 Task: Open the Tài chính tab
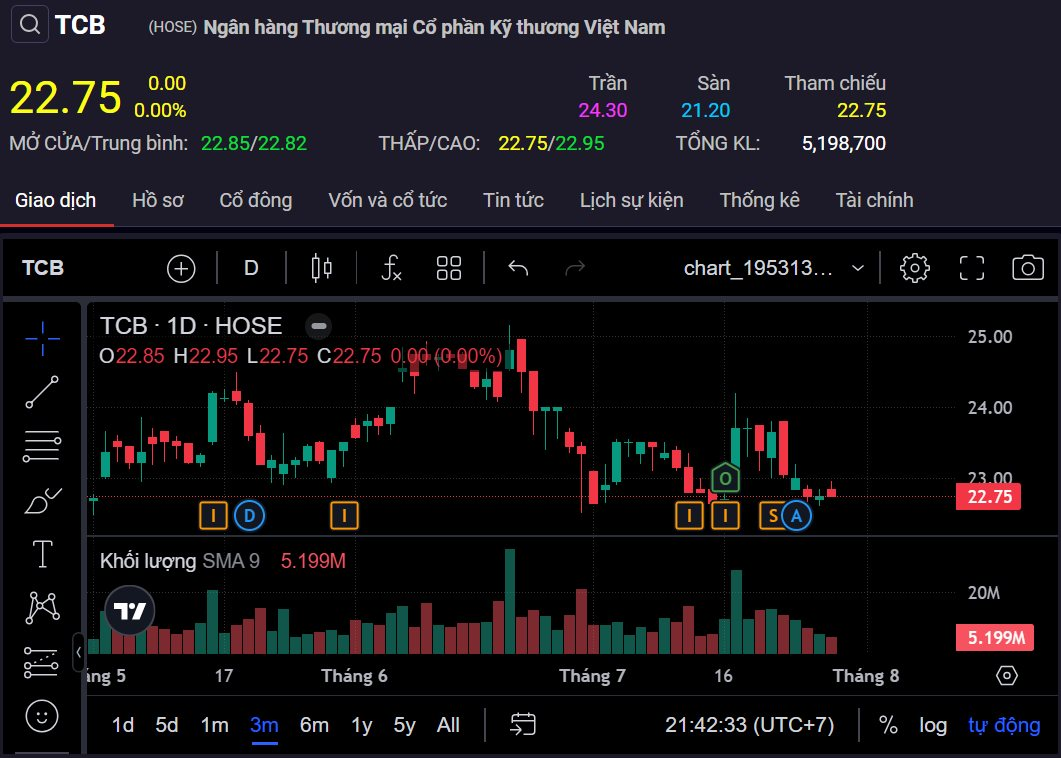point(874,200)
